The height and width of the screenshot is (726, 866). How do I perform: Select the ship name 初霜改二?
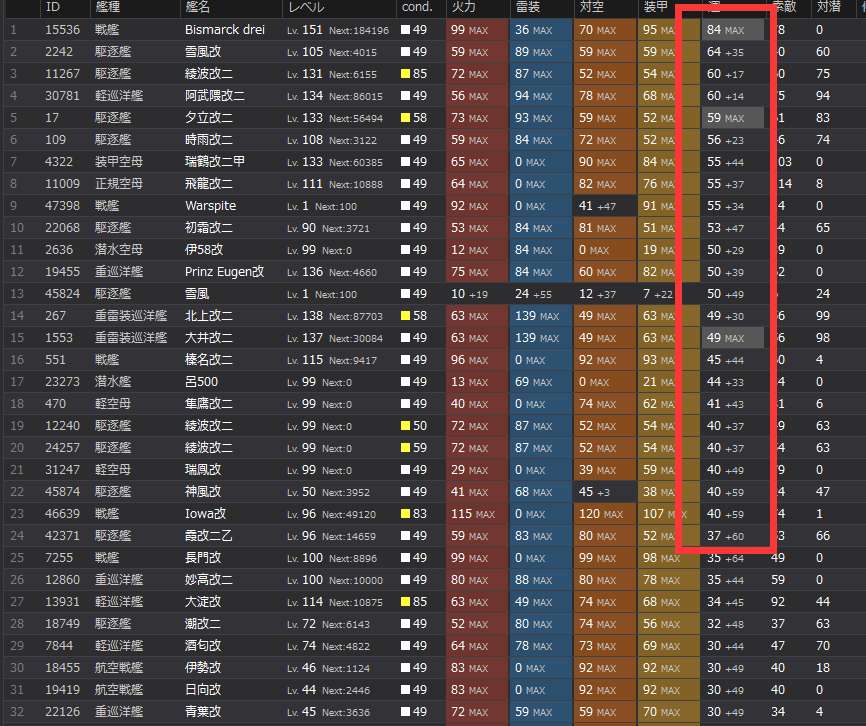point(209,227)
